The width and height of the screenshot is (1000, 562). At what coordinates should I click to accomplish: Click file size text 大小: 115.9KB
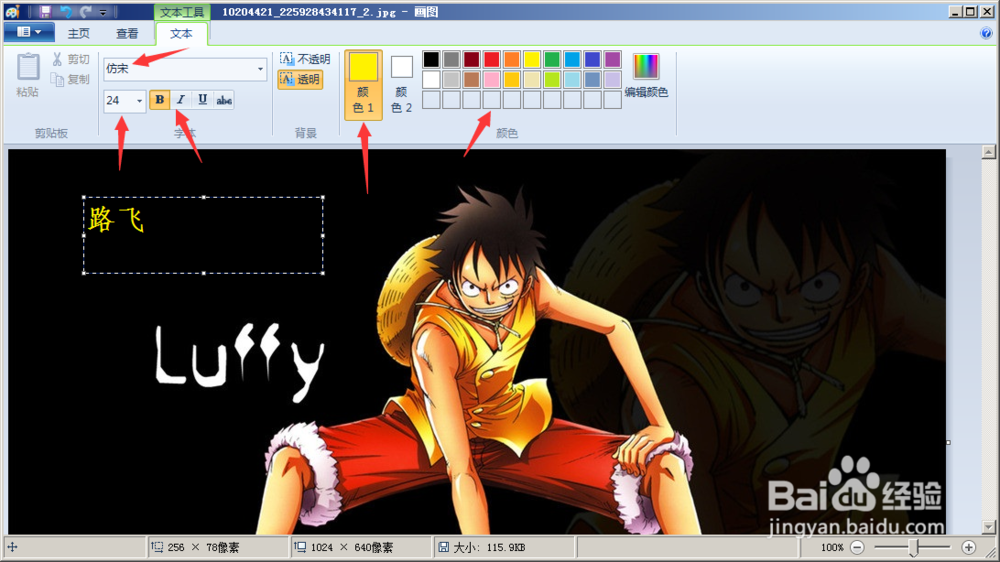pos(489,547)
